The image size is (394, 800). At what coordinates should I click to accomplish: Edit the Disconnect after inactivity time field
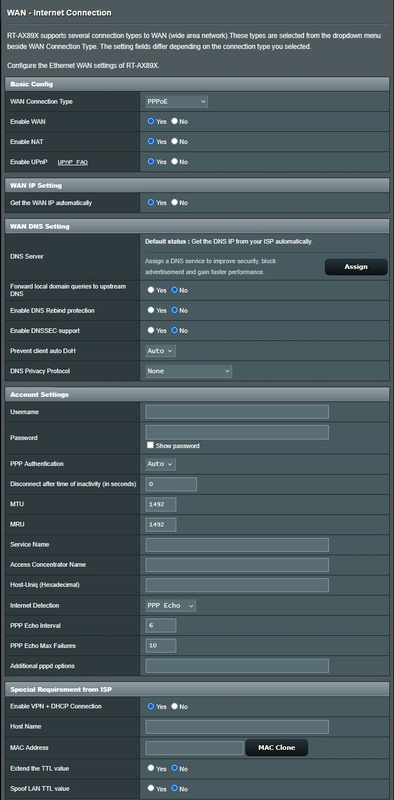point(171,484)
